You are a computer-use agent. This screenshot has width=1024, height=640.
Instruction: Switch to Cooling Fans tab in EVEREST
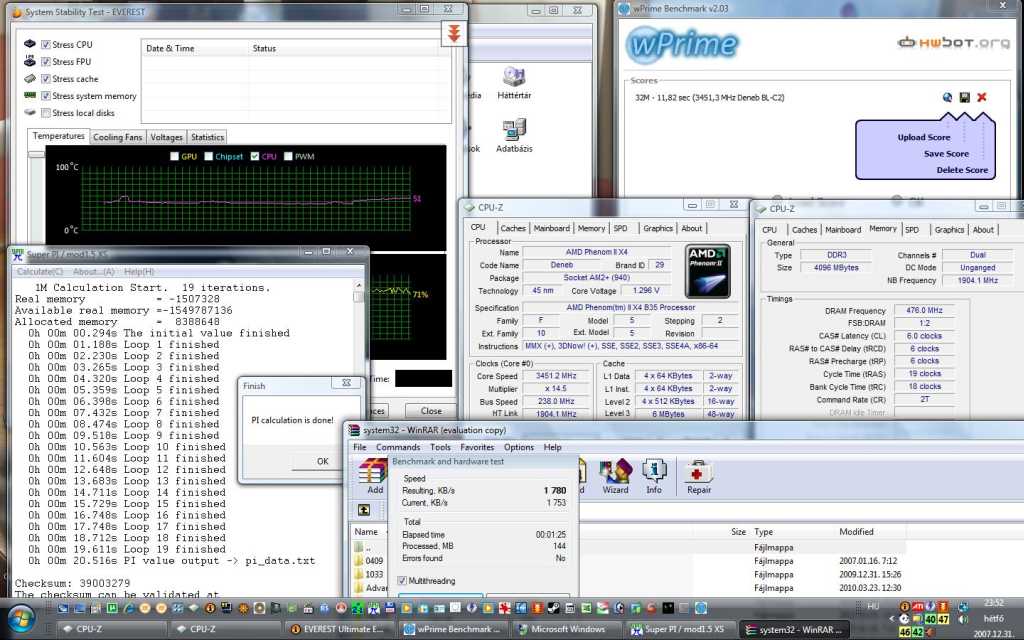[118, 137]
